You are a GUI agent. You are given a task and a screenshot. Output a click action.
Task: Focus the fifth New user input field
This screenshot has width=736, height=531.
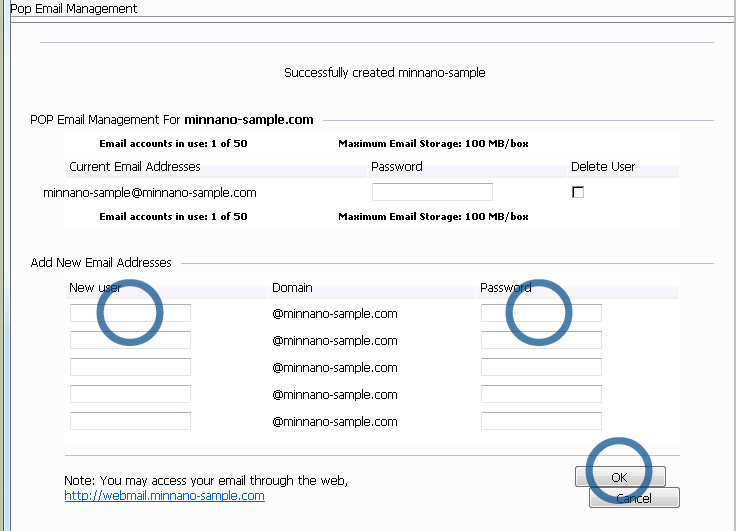point(130,421)
